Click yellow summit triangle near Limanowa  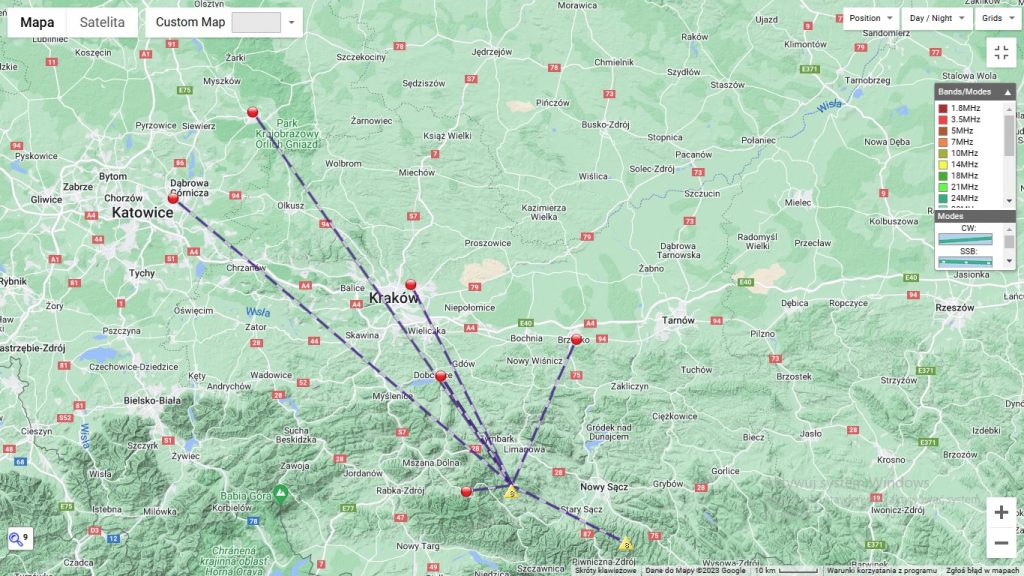point(511,492)
